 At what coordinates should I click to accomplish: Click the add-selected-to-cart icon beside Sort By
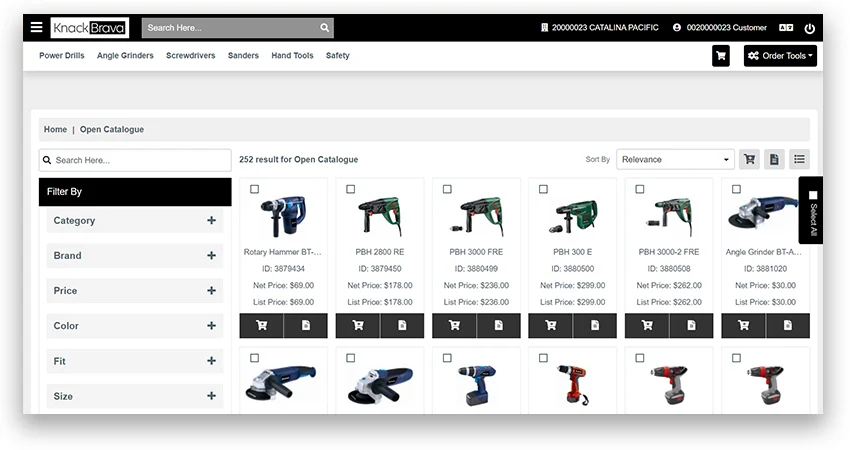(x=750, y=159)
